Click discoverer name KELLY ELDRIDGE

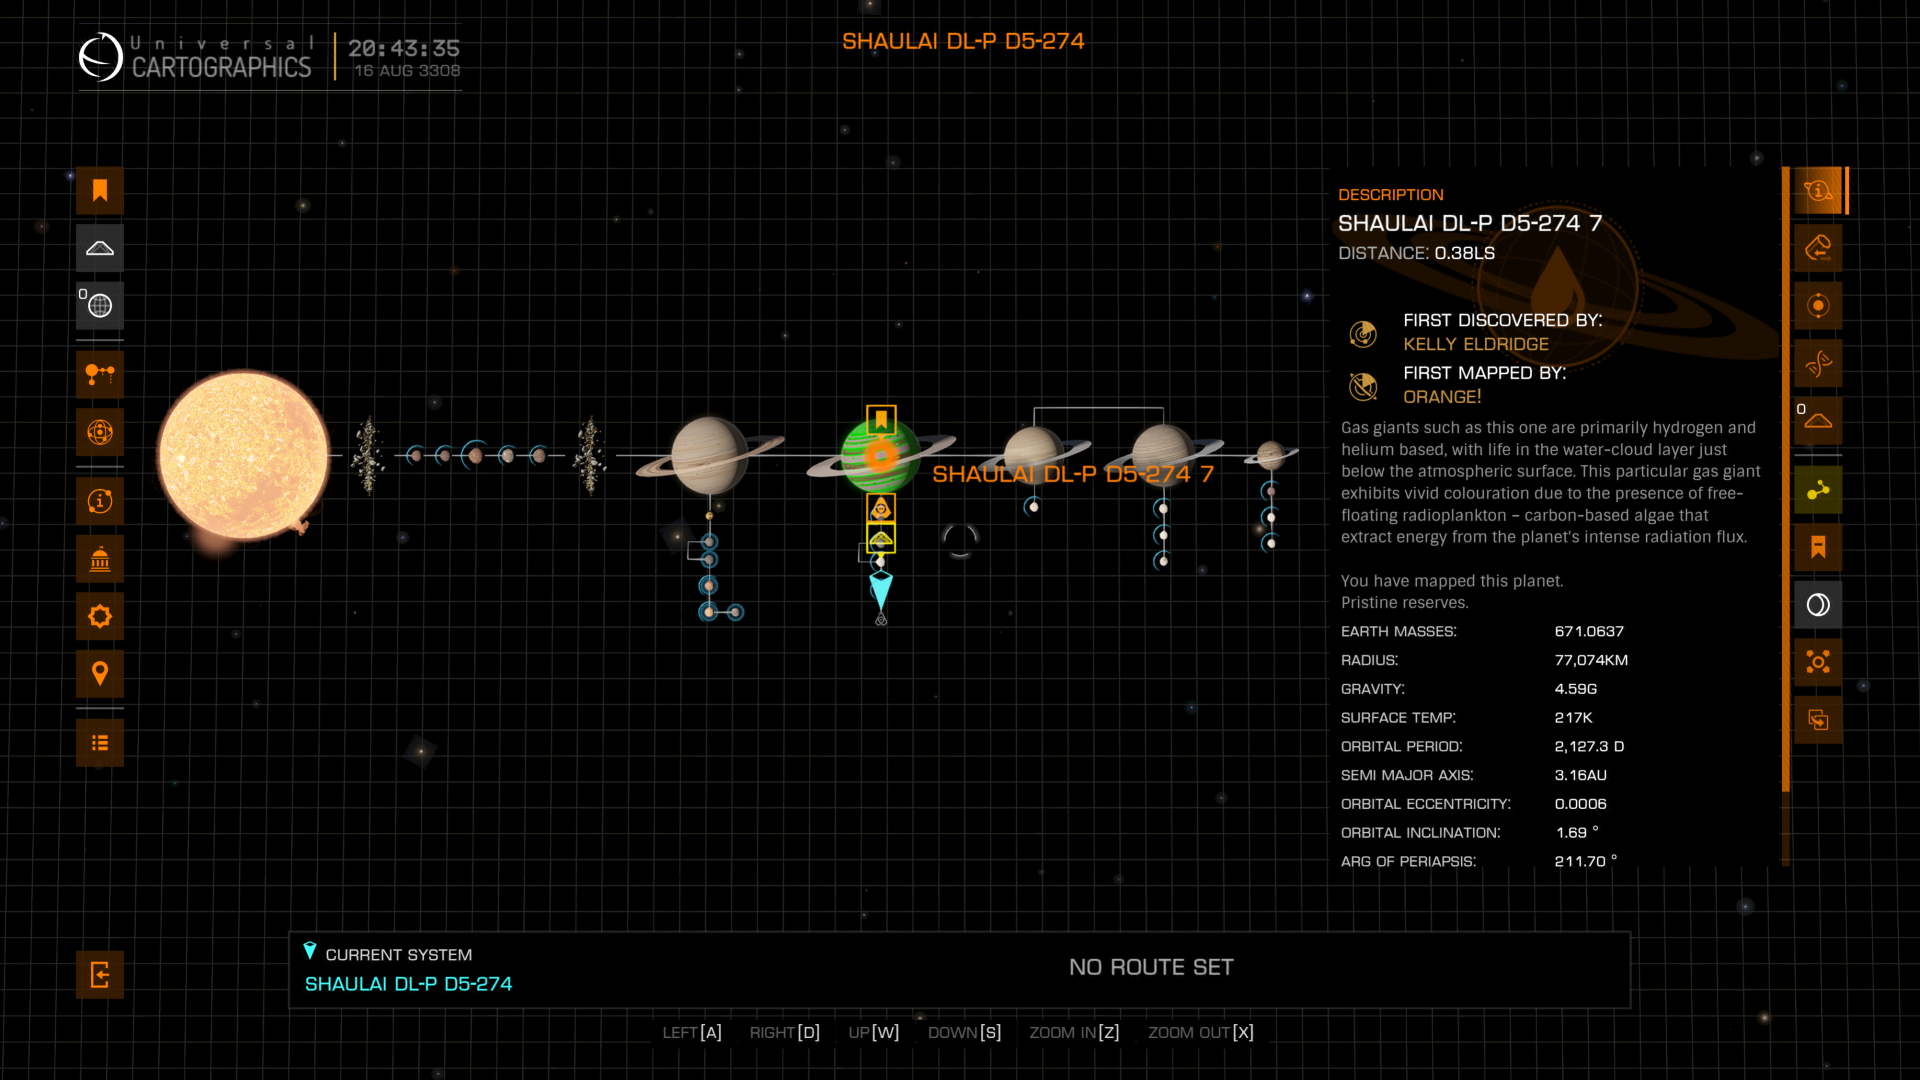[1476, 344]
